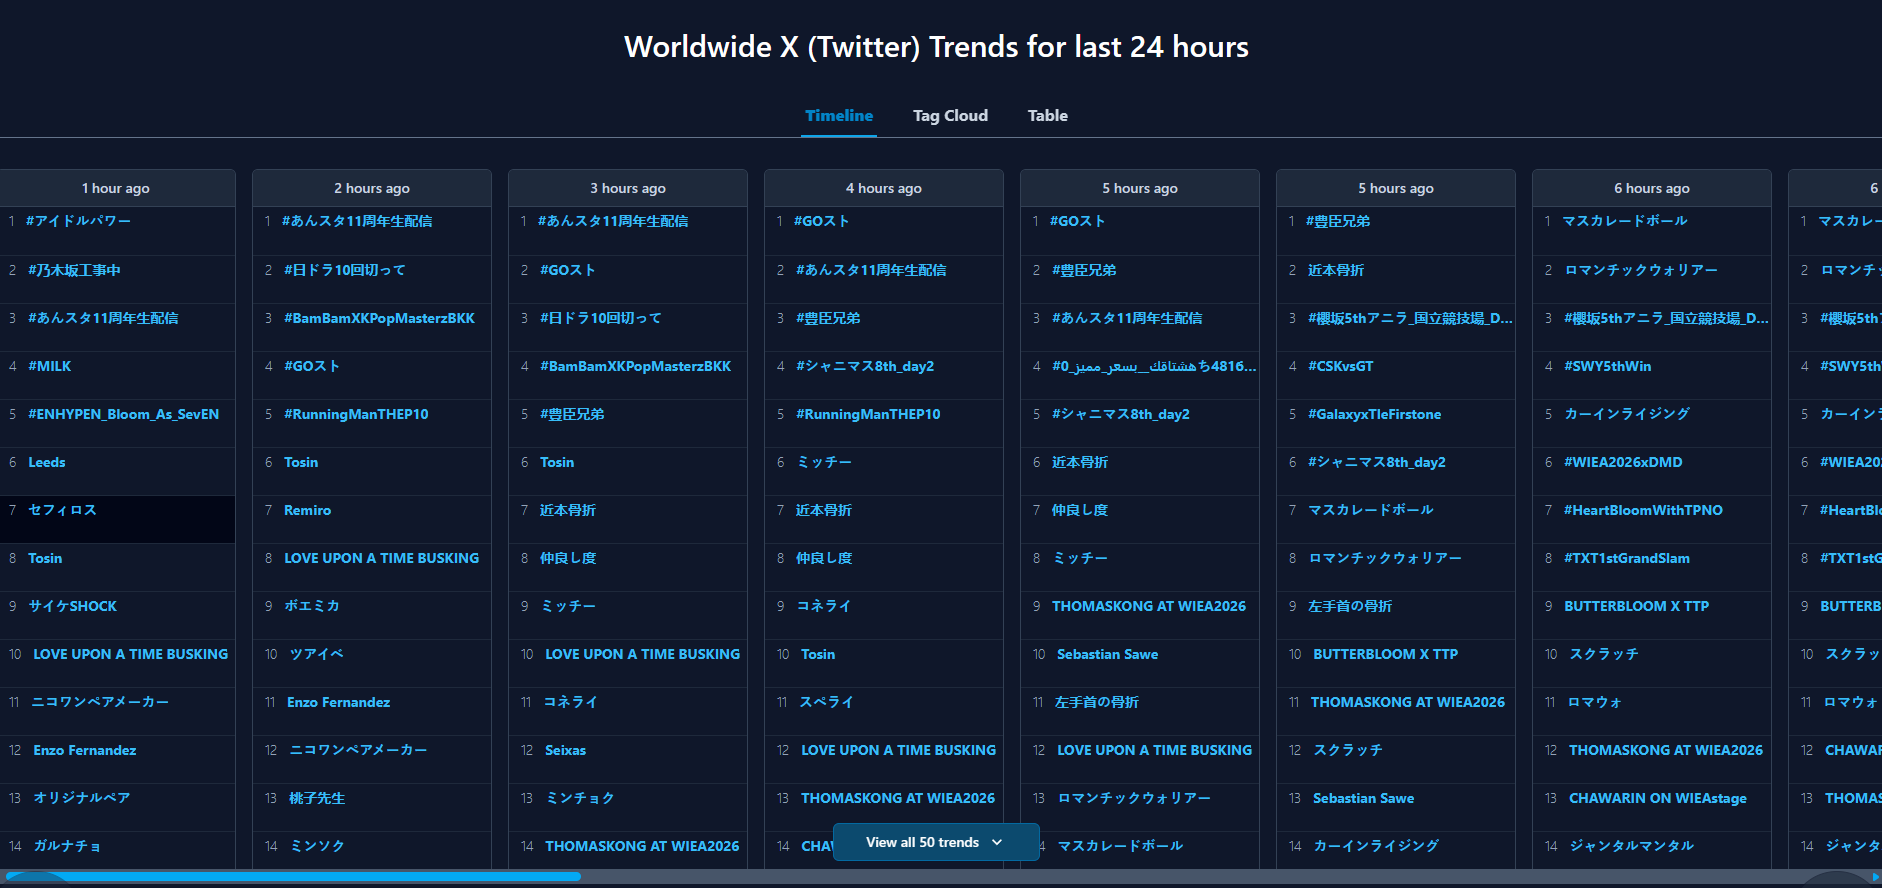Screen dimensions: 1882x888
Task: Click the '3 hours ago' column header
Action: point(628,188)
